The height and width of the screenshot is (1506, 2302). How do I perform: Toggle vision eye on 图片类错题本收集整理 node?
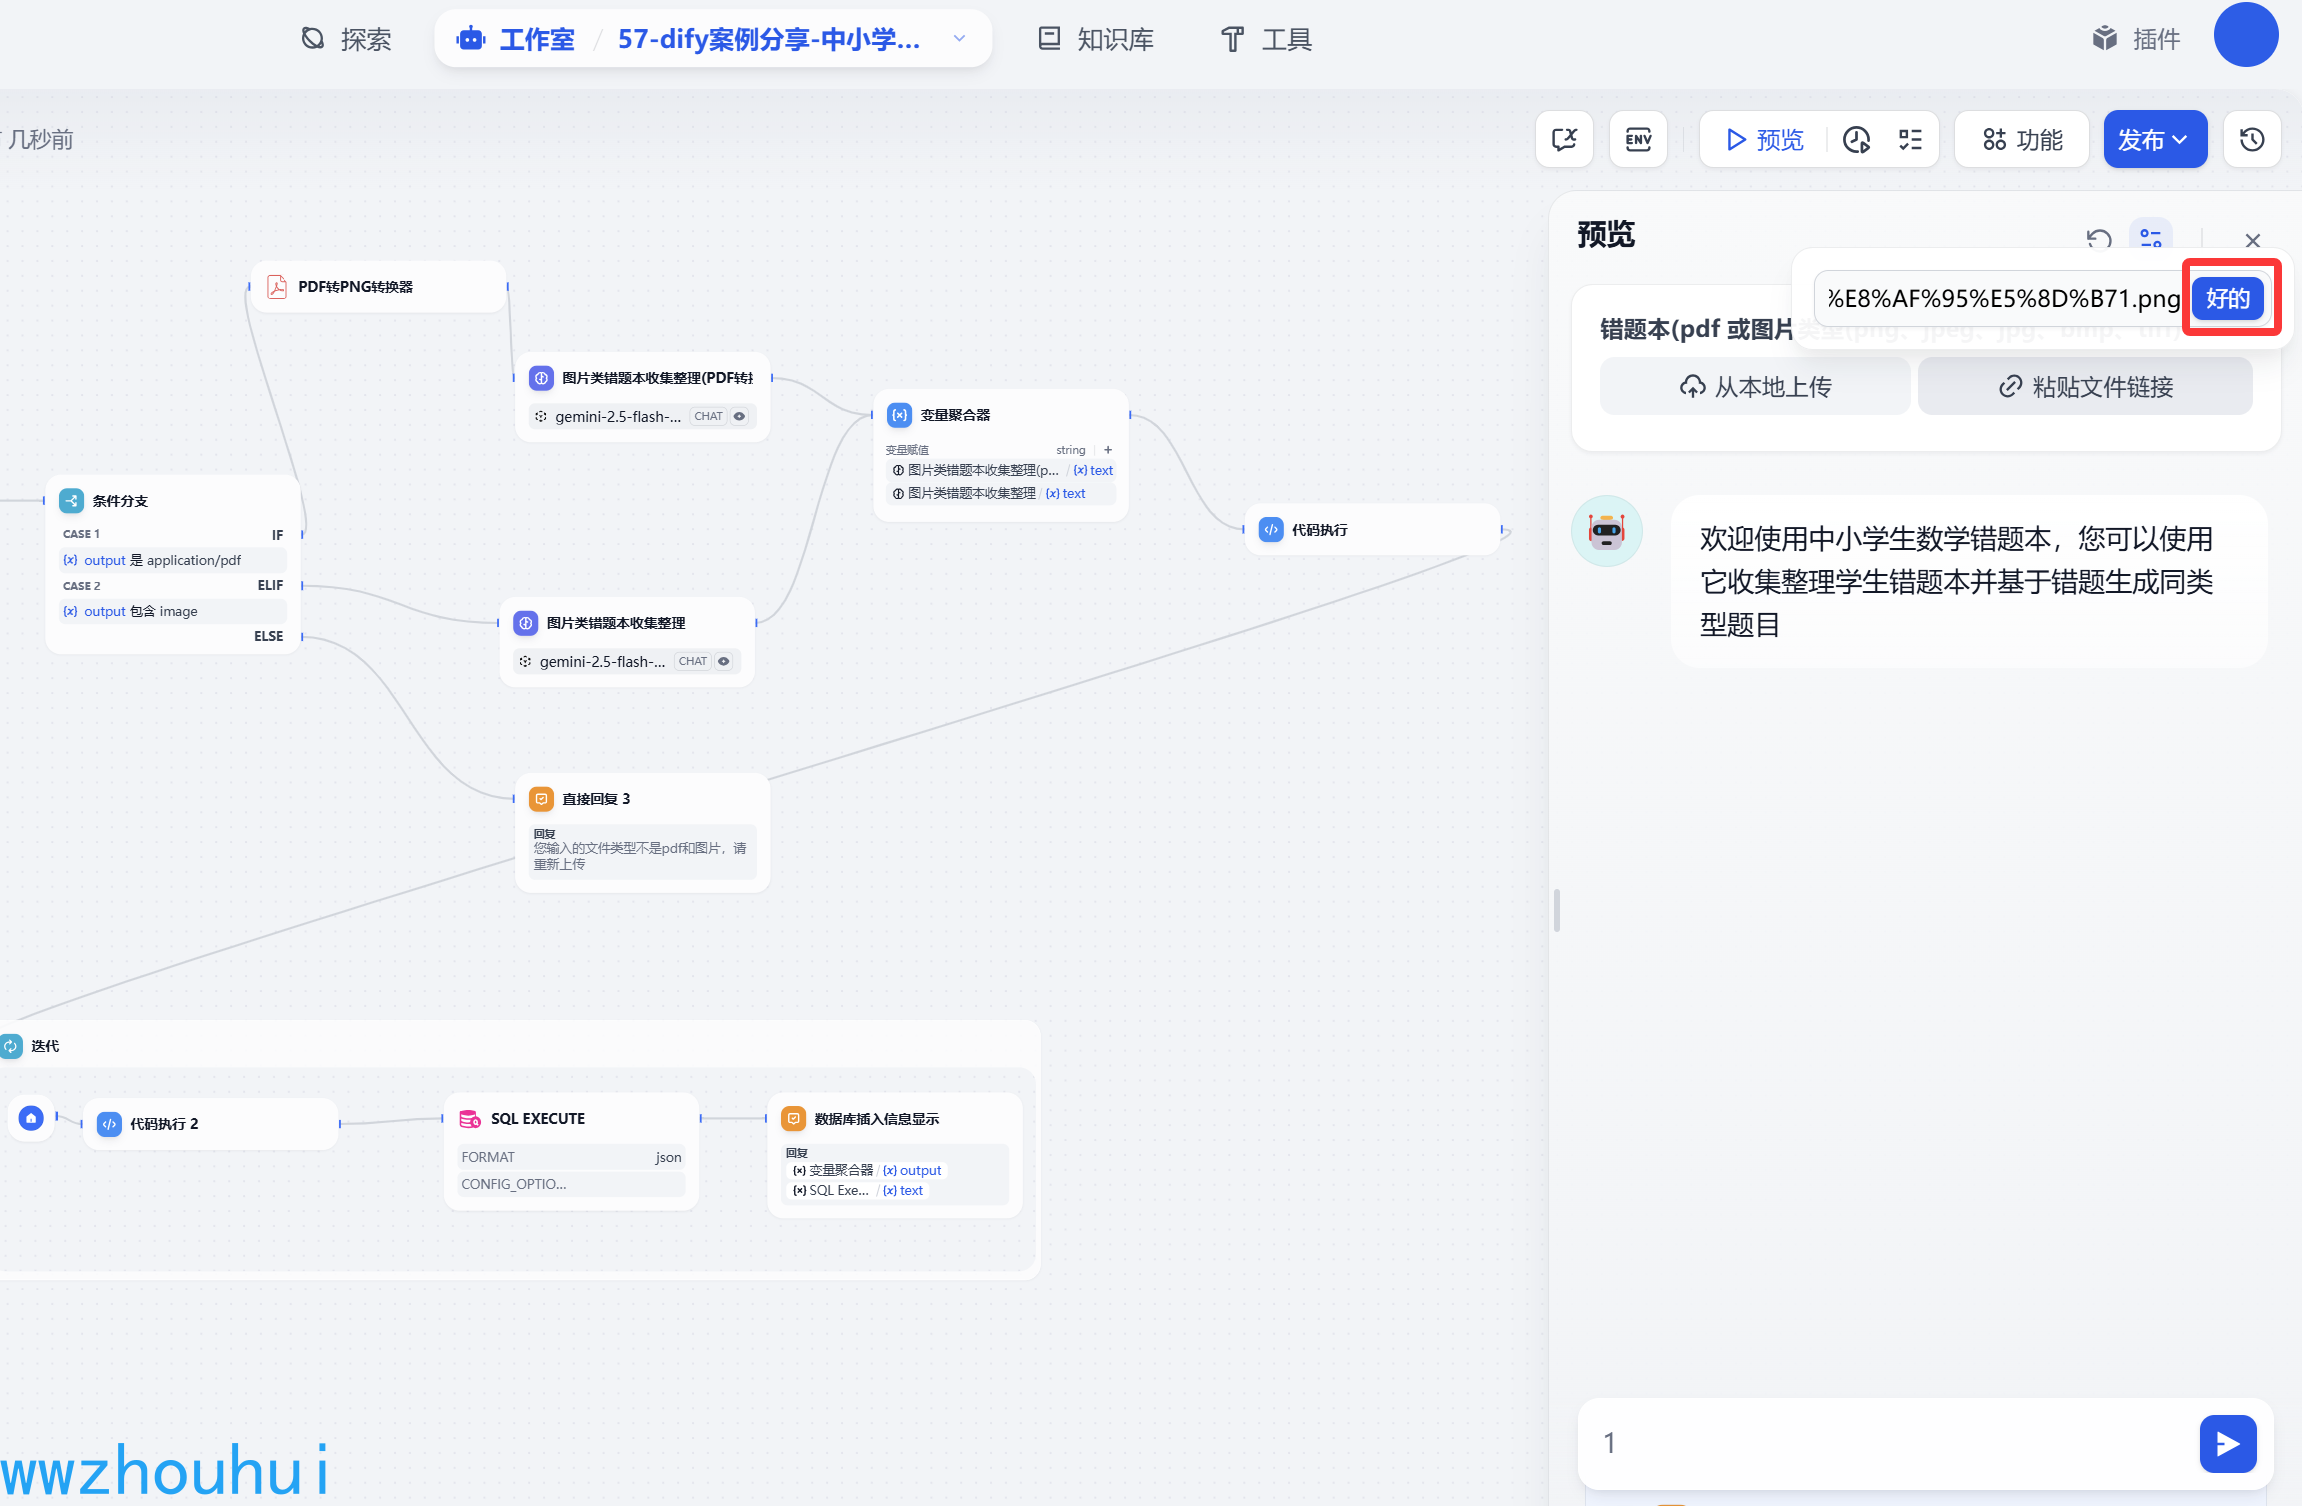tap(724, 661)
